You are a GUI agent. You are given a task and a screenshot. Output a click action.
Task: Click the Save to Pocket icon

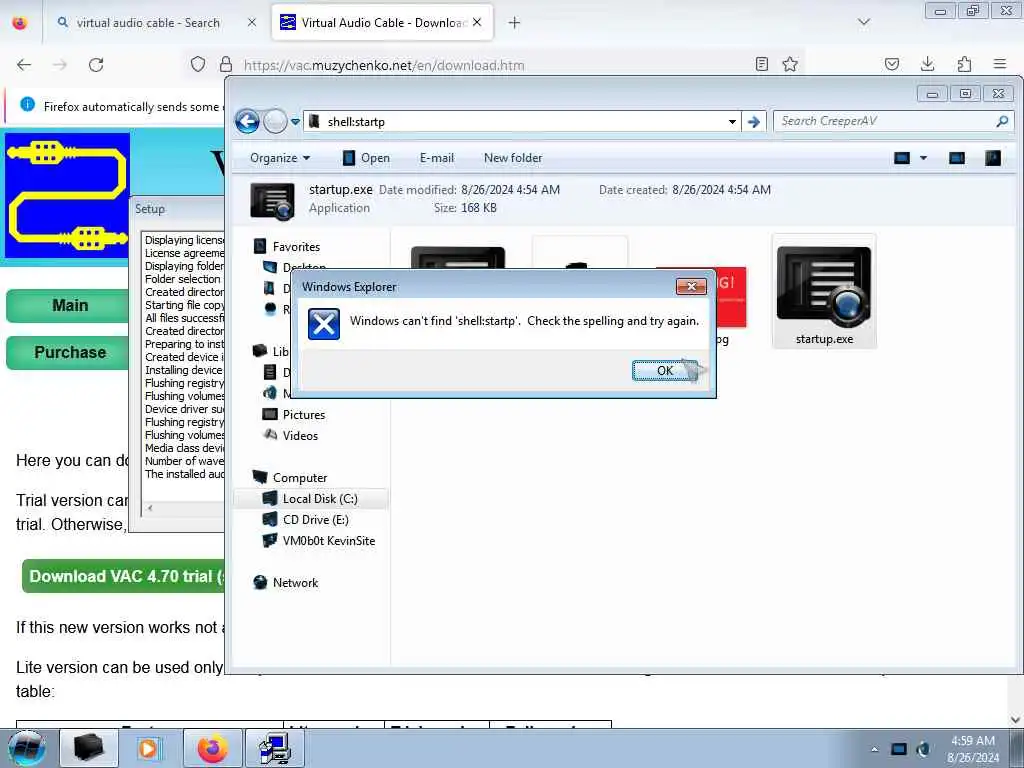click(892, 64)
